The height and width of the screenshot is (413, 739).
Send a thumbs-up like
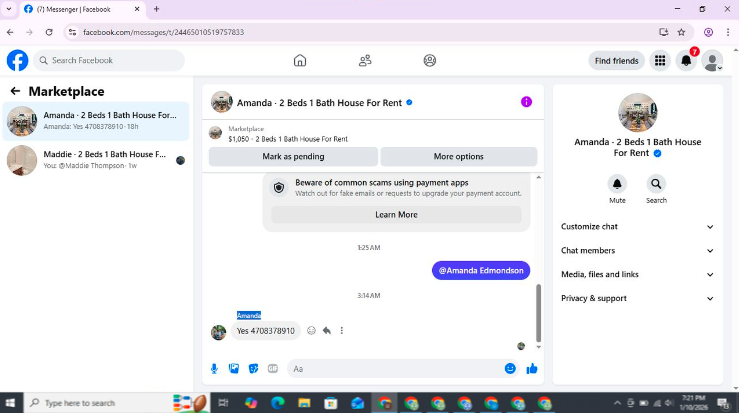(532, 369)
